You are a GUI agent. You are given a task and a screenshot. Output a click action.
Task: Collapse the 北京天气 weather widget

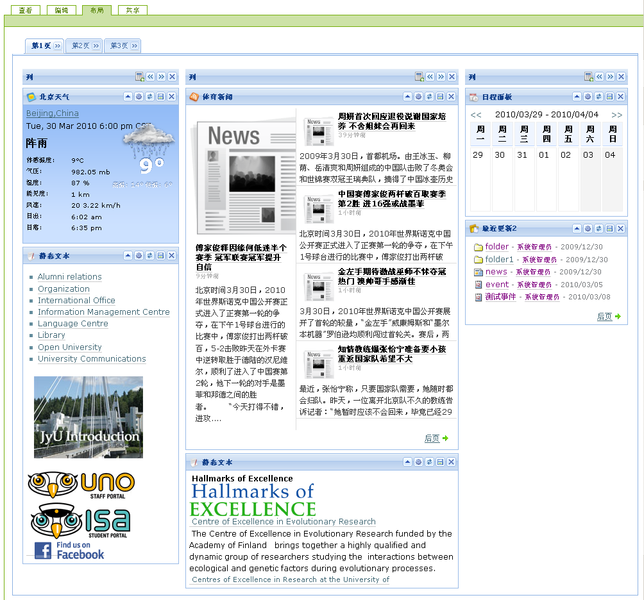point(127,97)
